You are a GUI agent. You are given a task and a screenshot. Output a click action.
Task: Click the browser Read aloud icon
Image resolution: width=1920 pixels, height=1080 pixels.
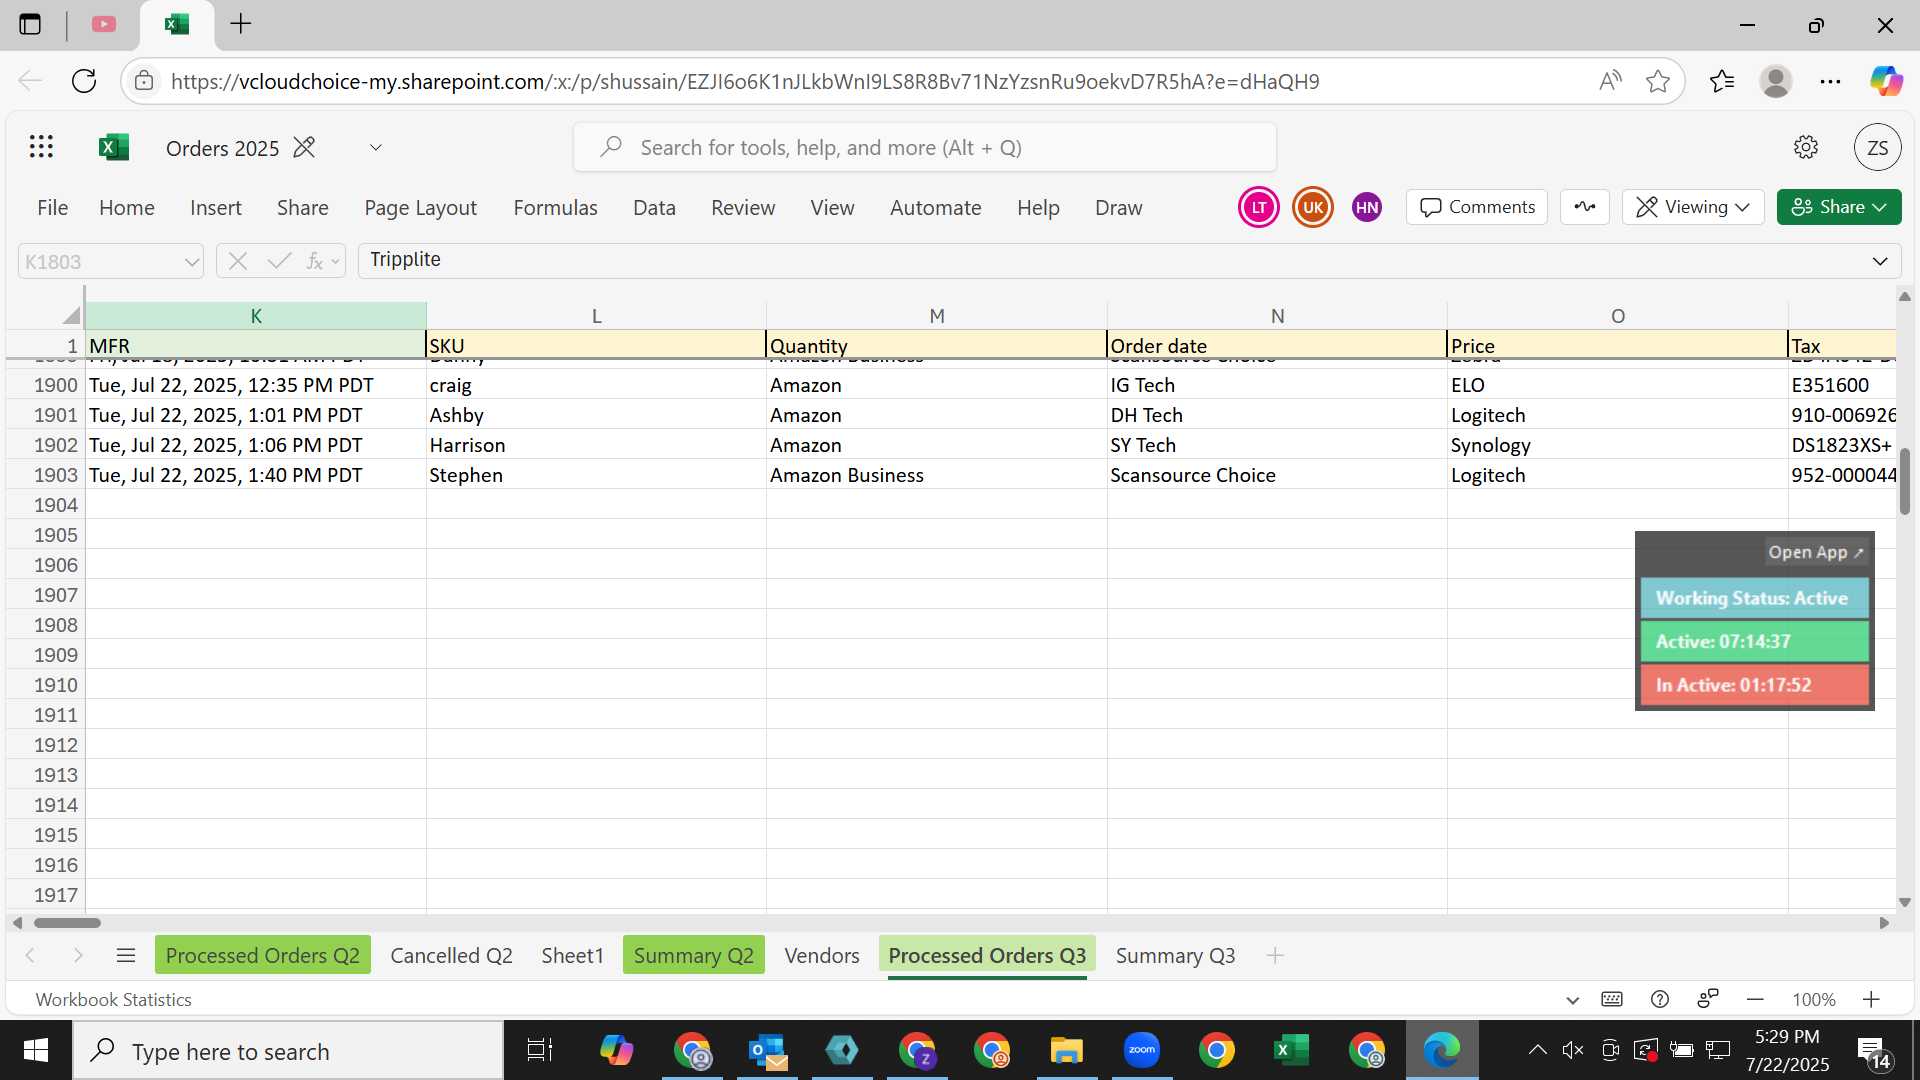[x=1610, y=81]
